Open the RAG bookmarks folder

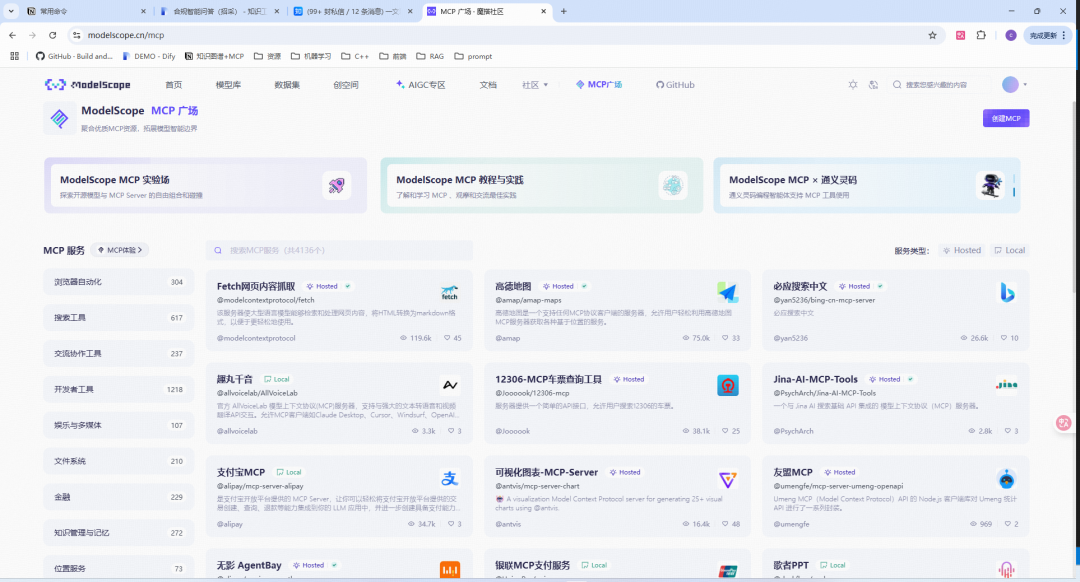coord(430,56)
